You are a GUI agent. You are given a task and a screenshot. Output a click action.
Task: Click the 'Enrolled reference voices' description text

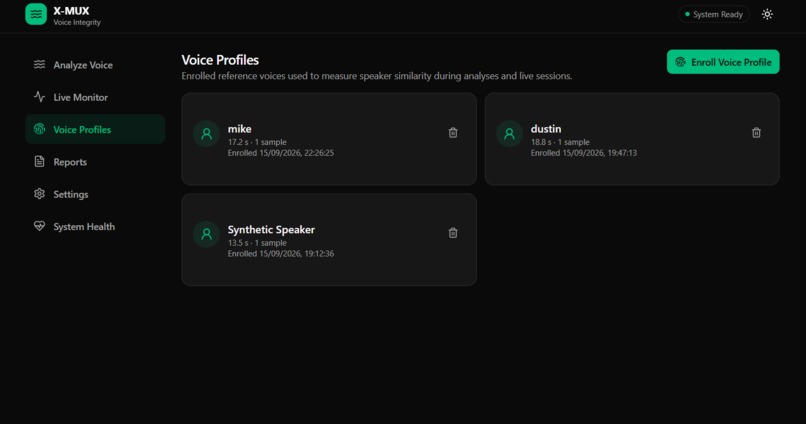pos(376,76)
